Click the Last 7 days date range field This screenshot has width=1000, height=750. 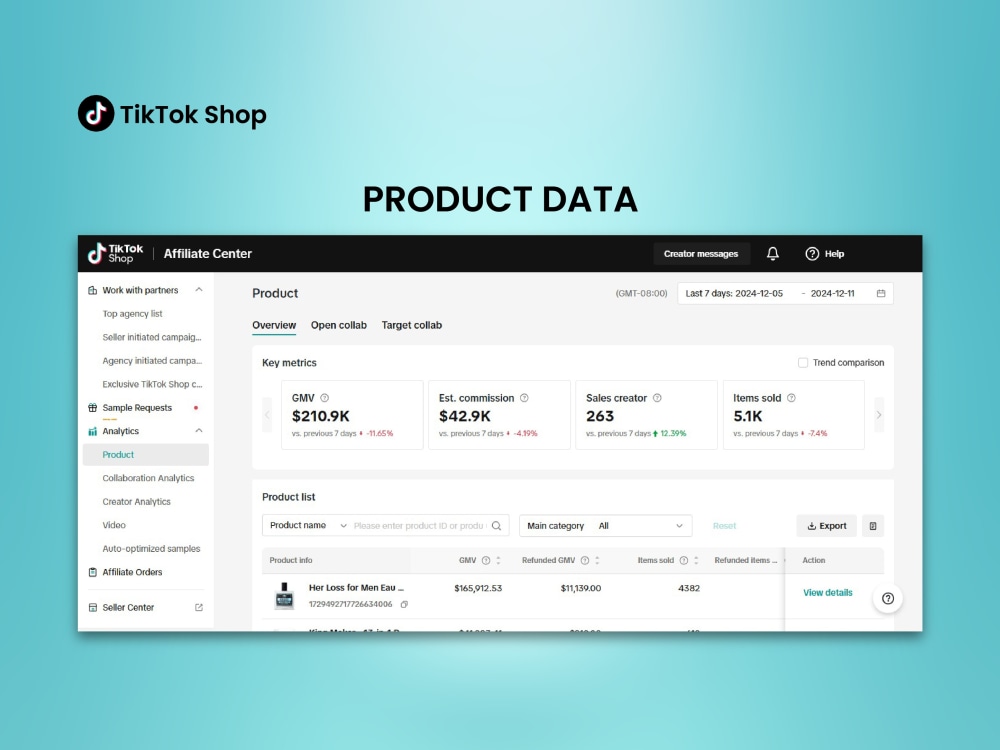pyautogui.click(x=785, y=293)
